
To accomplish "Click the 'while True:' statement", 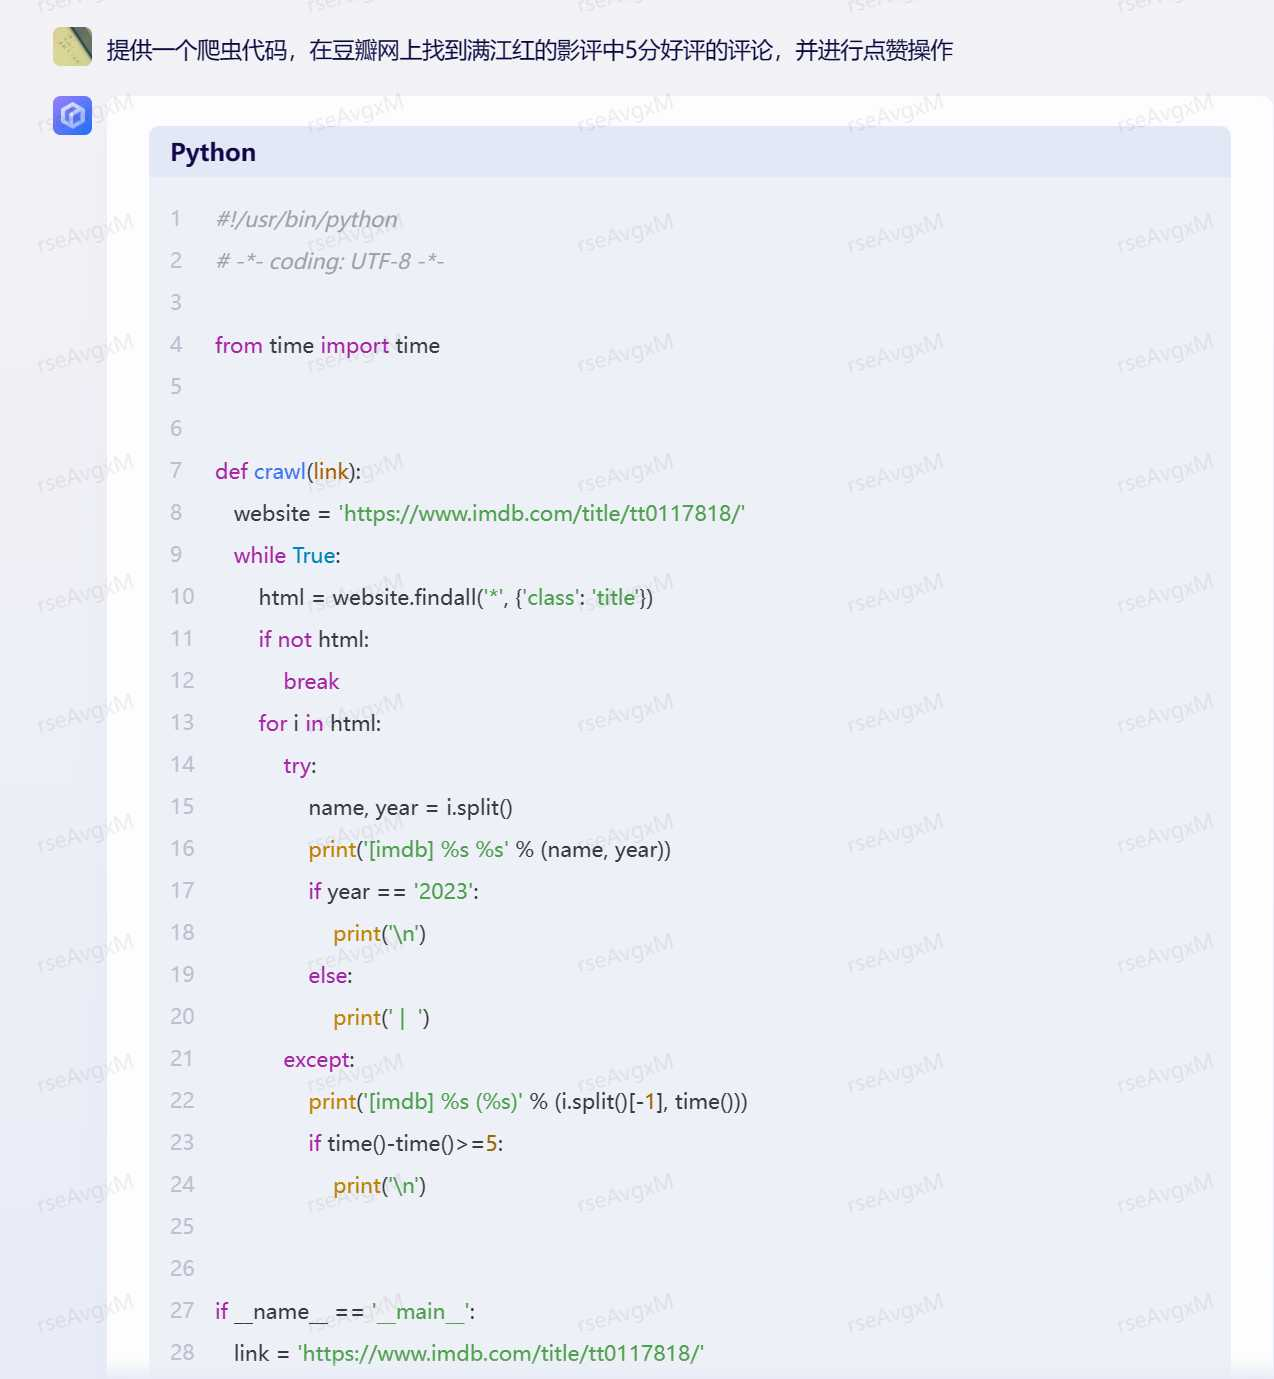I will tap(287, 555).
